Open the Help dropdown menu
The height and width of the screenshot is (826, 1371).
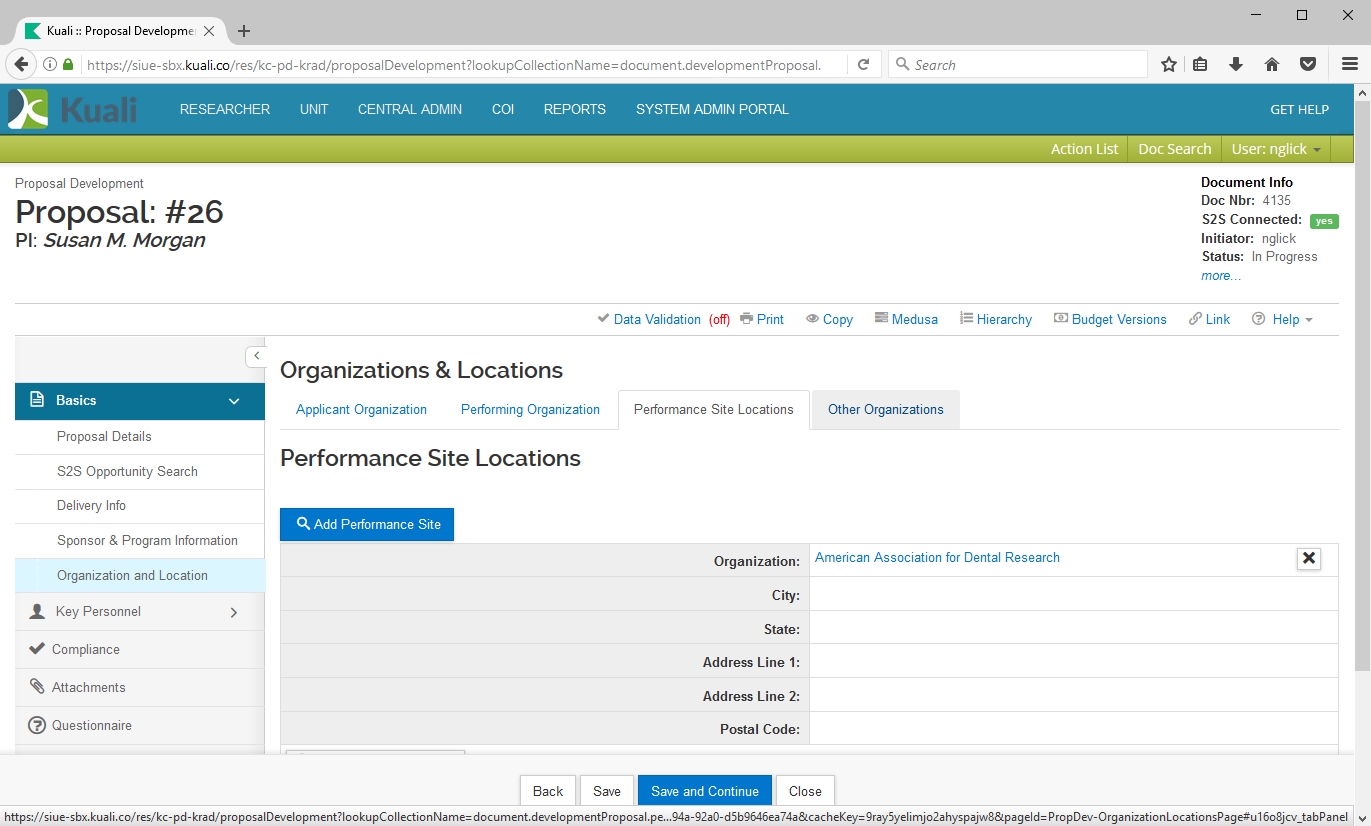tap(1283, 319)
